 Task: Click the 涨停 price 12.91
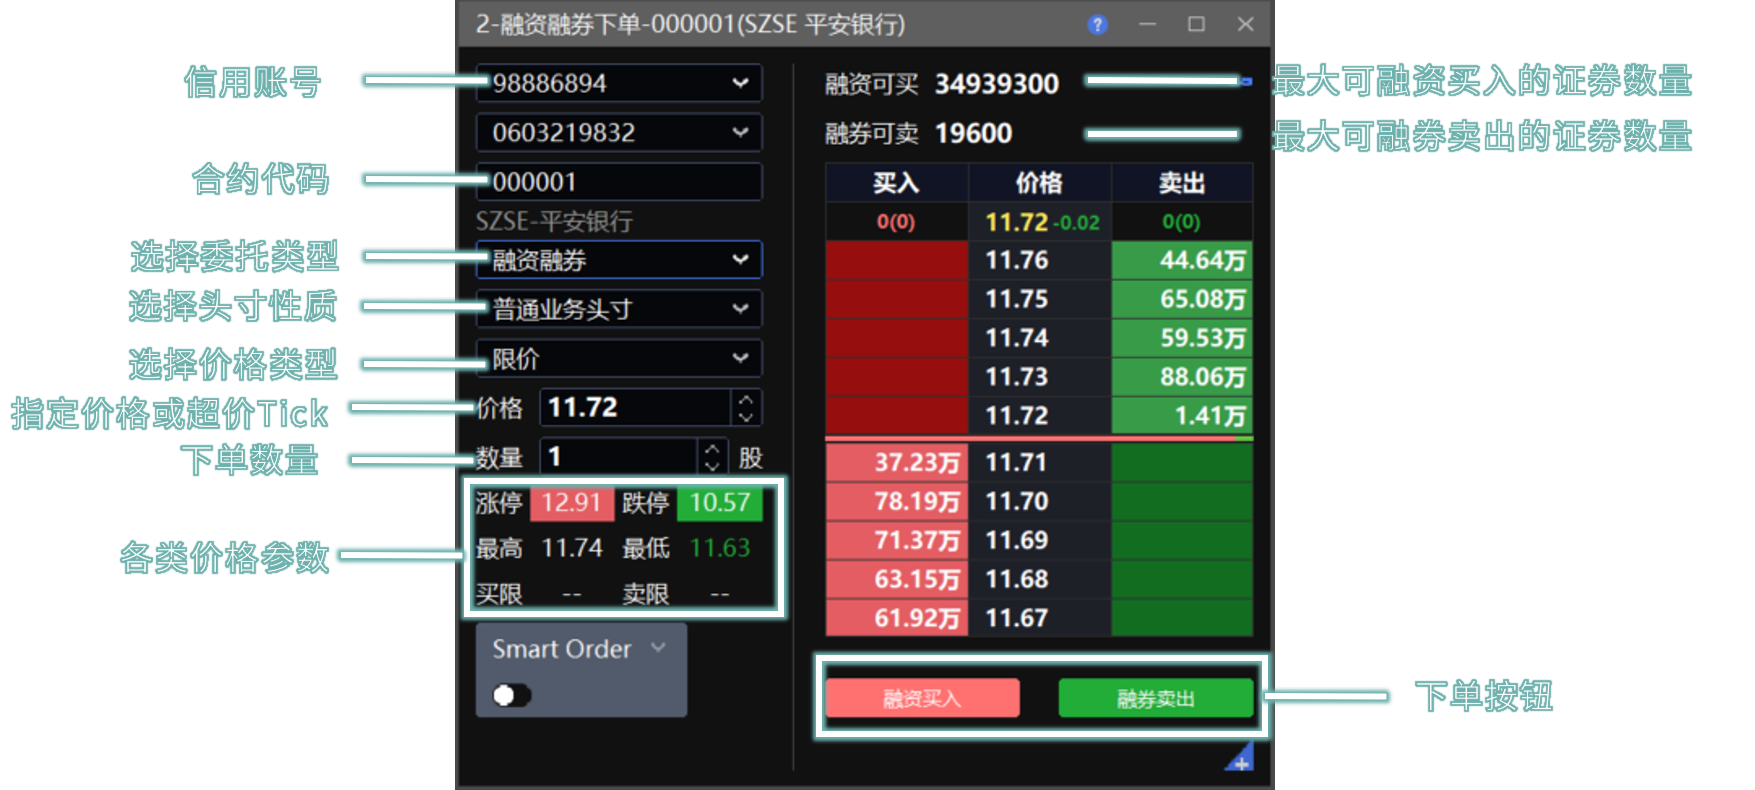[x=571, y=502]
